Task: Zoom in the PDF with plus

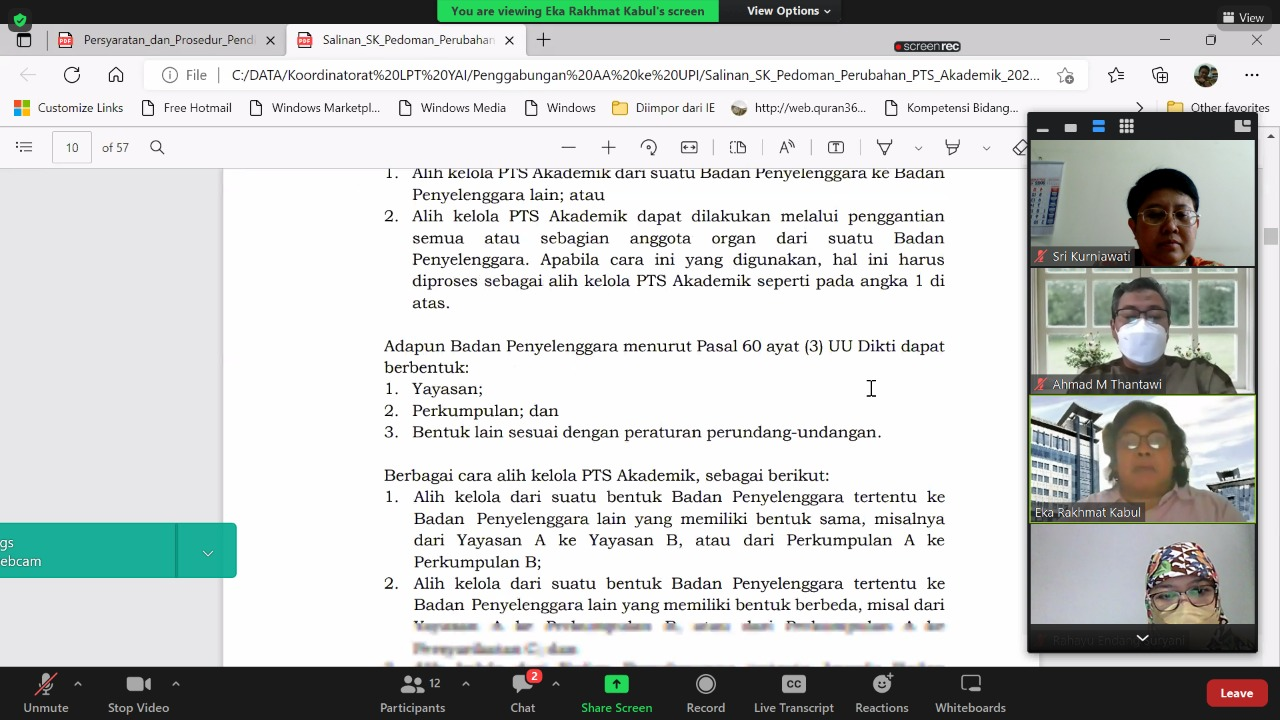Action: click(x=608, y=147)
